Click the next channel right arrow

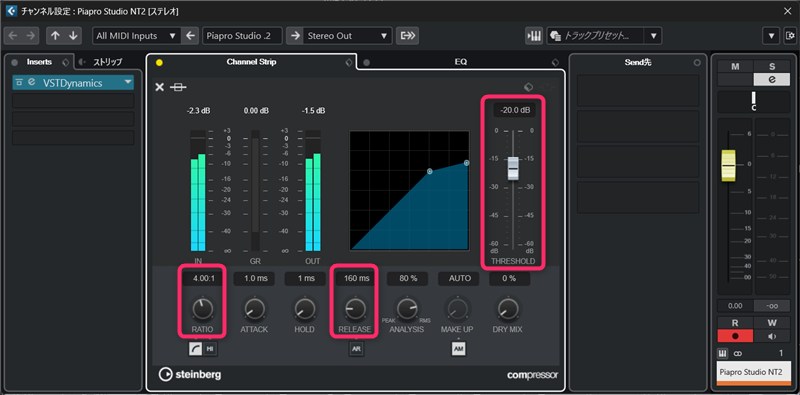coord(31,36)
